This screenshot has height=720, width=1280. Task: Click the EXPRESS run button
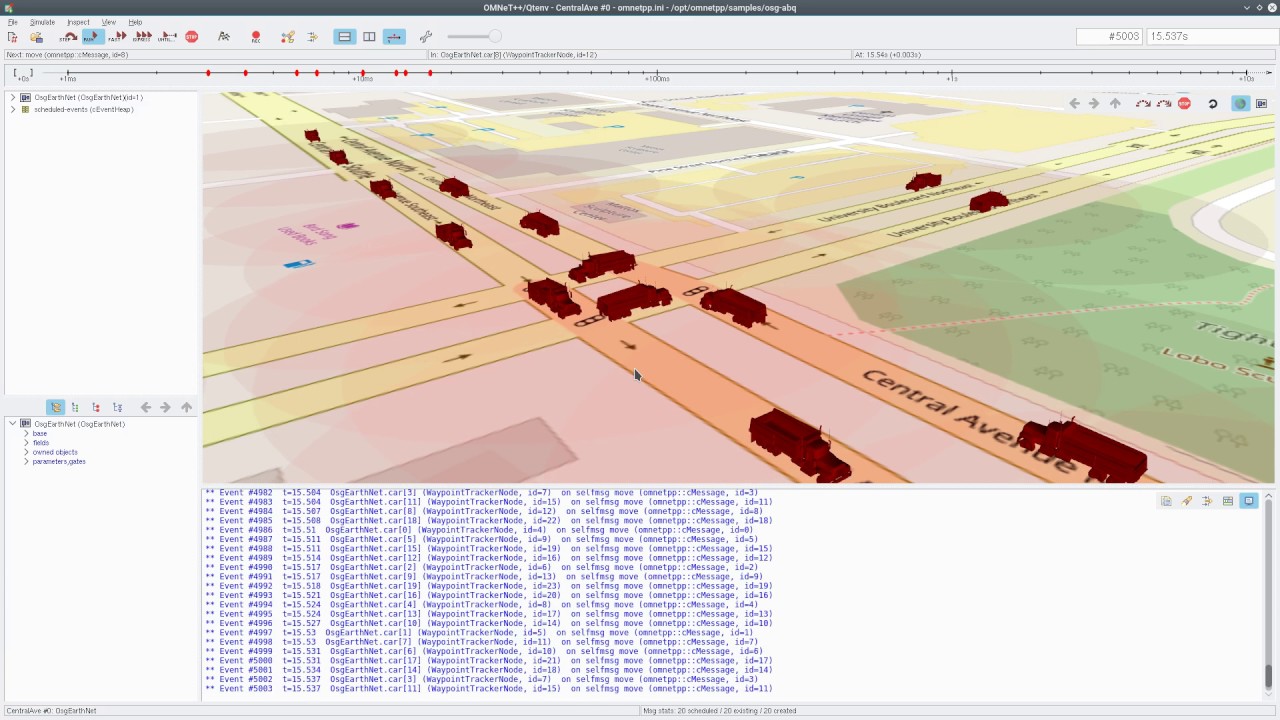[142, 37]
